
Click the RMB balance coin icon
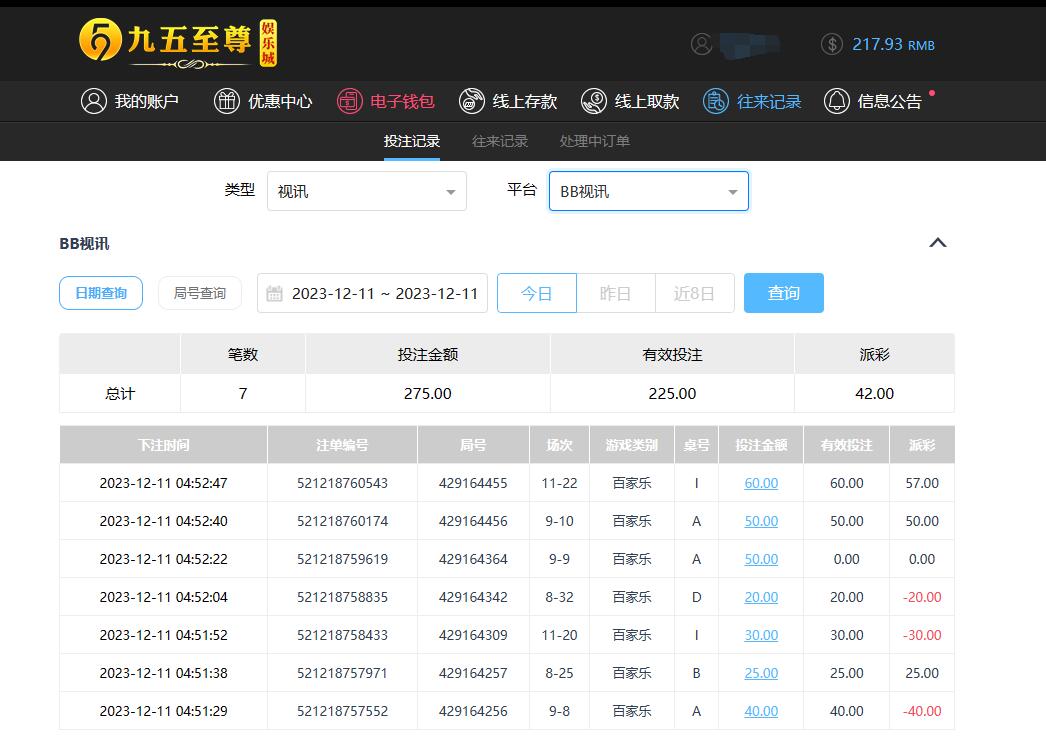[831, 44]
